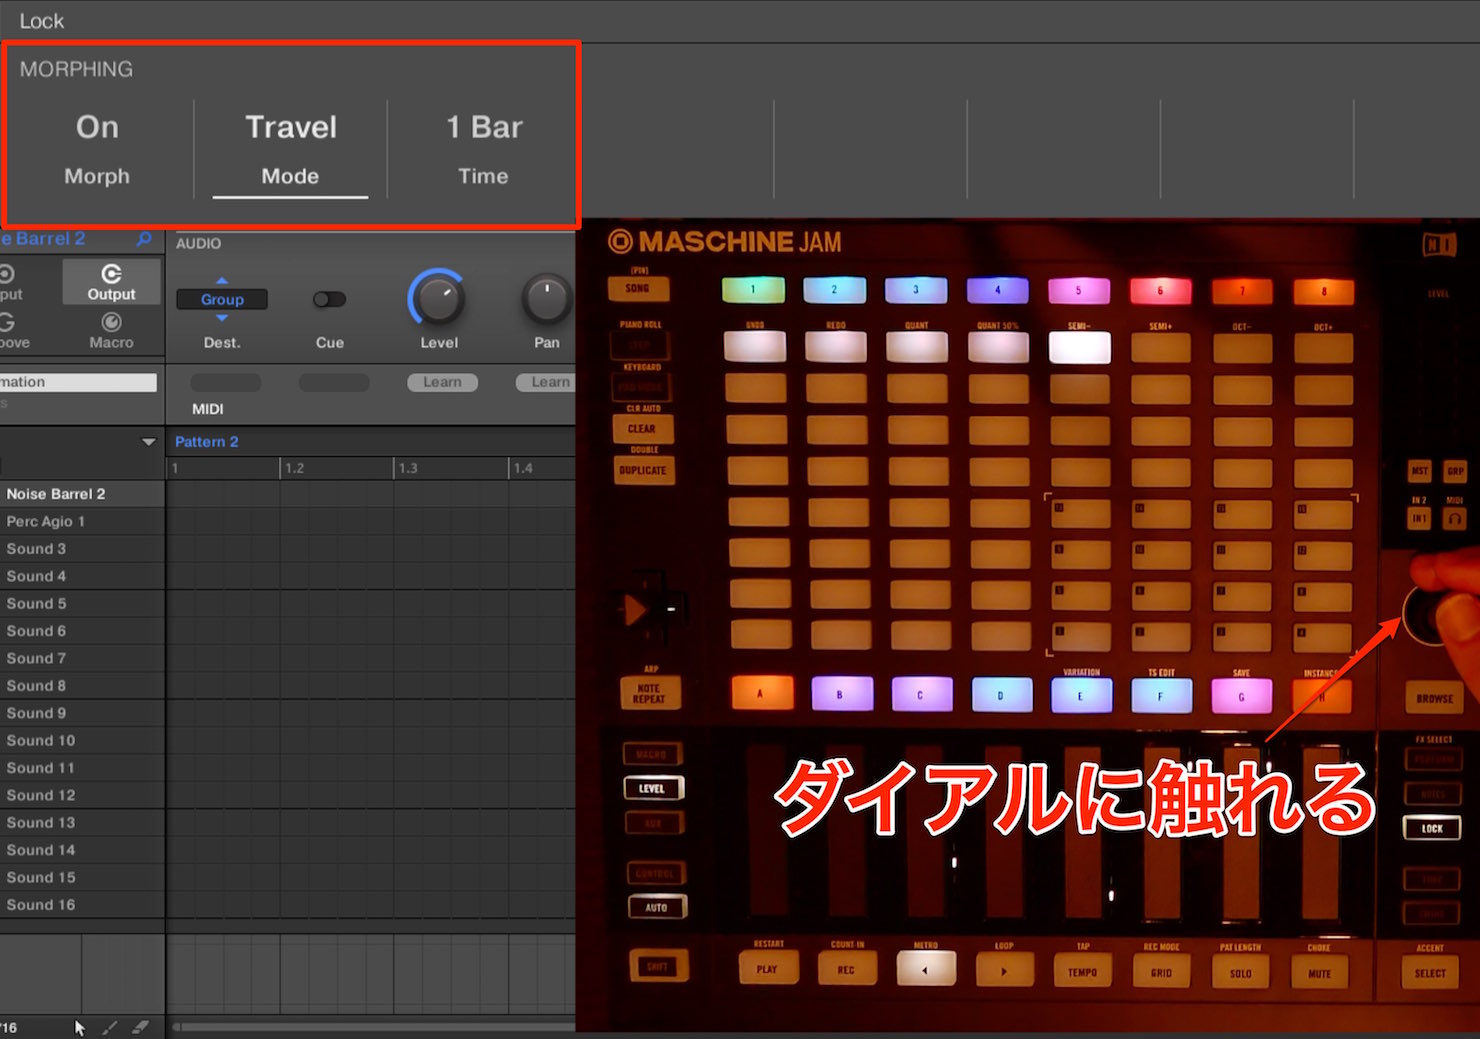Image resolution: width=1480 pixels, height=1039 pixels.
Task: Click the PLAY pad on the controller
Action: tap(767, 969)
